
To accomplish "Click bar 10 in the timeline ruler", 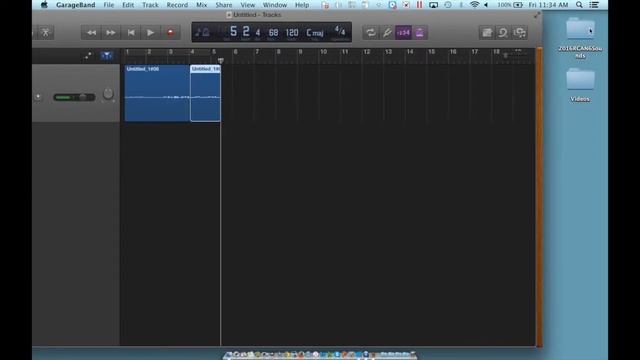I will (323, 52).
